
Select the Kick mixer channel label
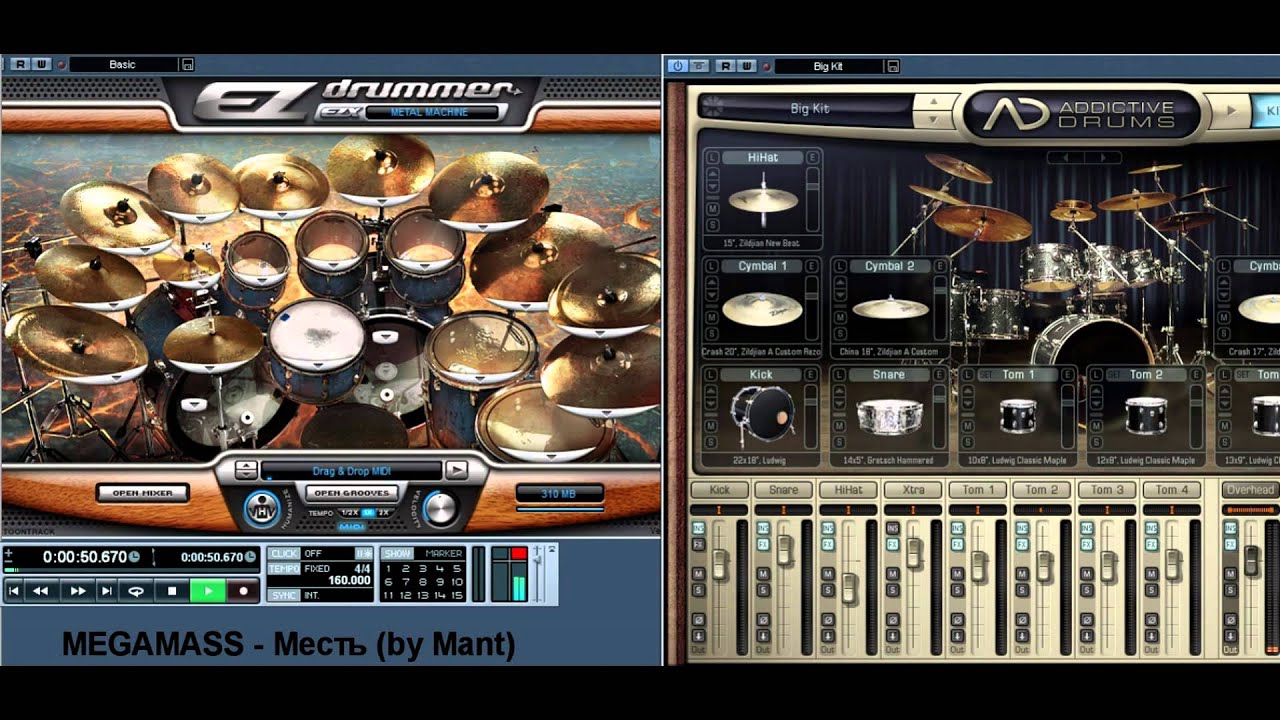click(x=719, y=490)
